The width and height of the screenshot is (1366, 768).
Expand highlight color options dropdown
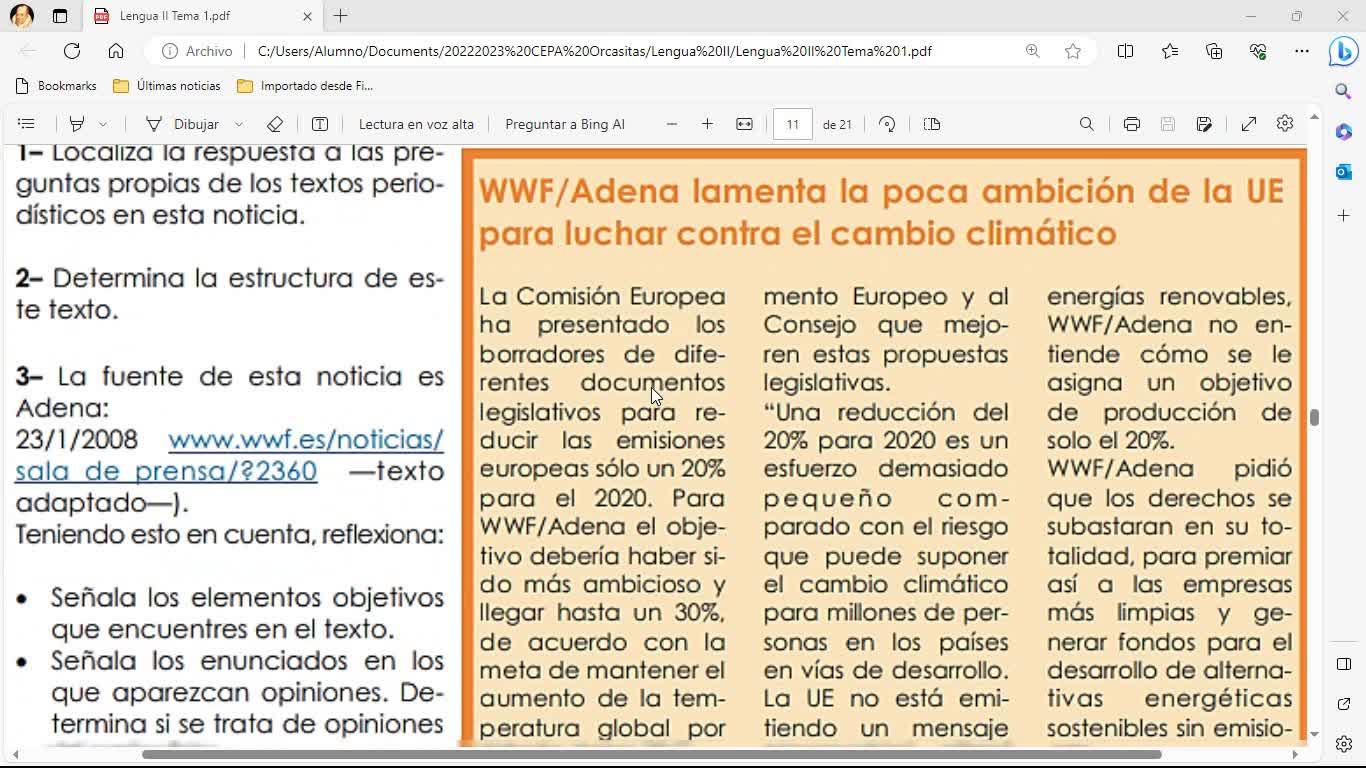pos(102,124)
